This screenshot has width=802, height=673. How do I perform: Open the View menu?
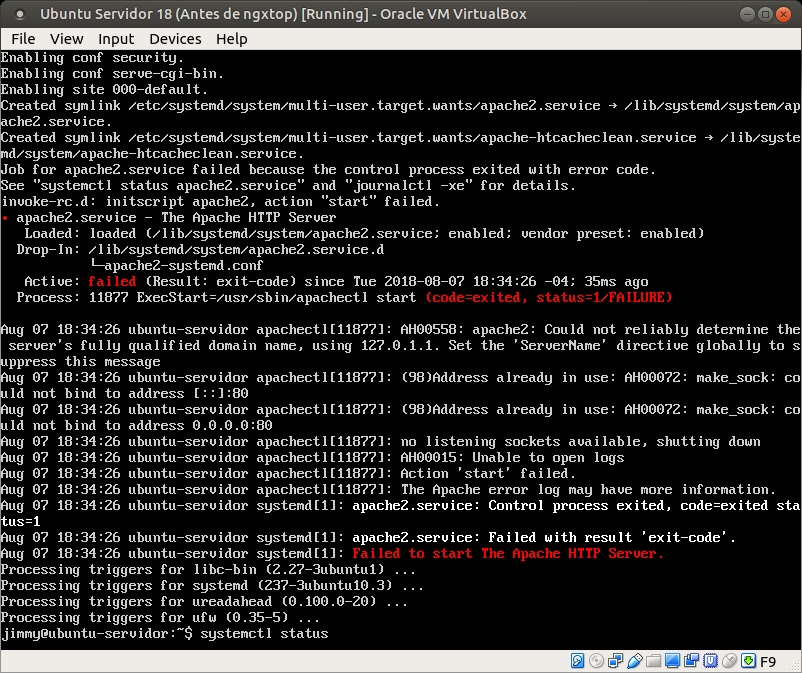coord(67,38)
